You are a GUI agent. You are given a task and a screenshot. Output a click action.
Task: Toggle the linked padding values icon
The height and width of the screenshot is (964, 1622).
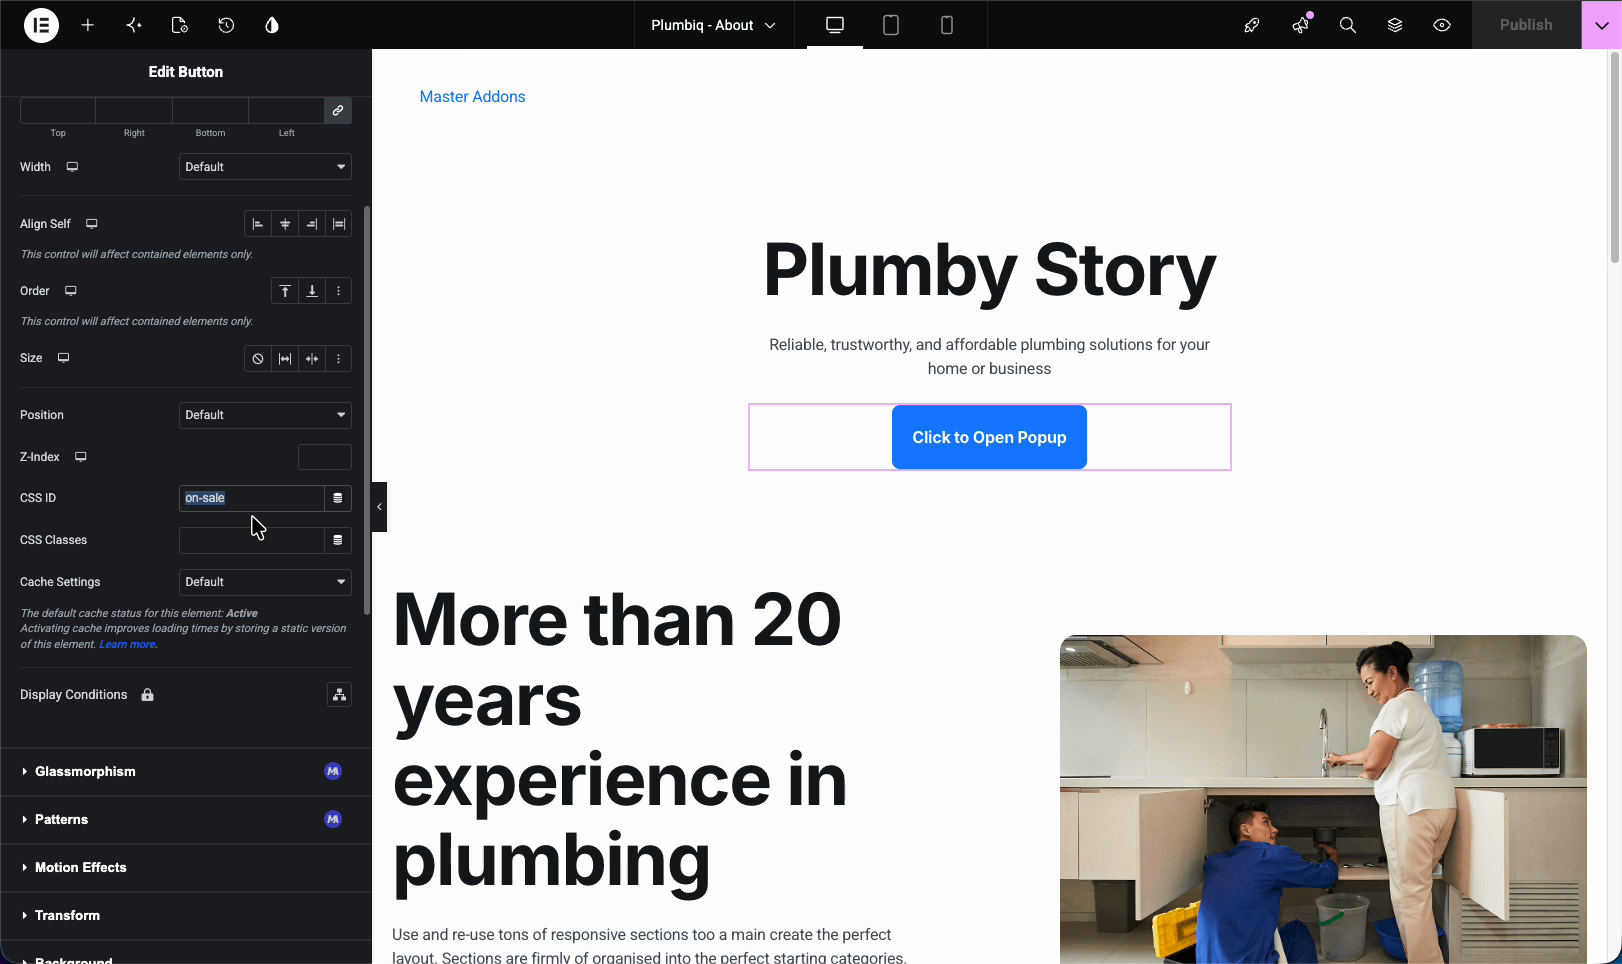pos(338,110)
